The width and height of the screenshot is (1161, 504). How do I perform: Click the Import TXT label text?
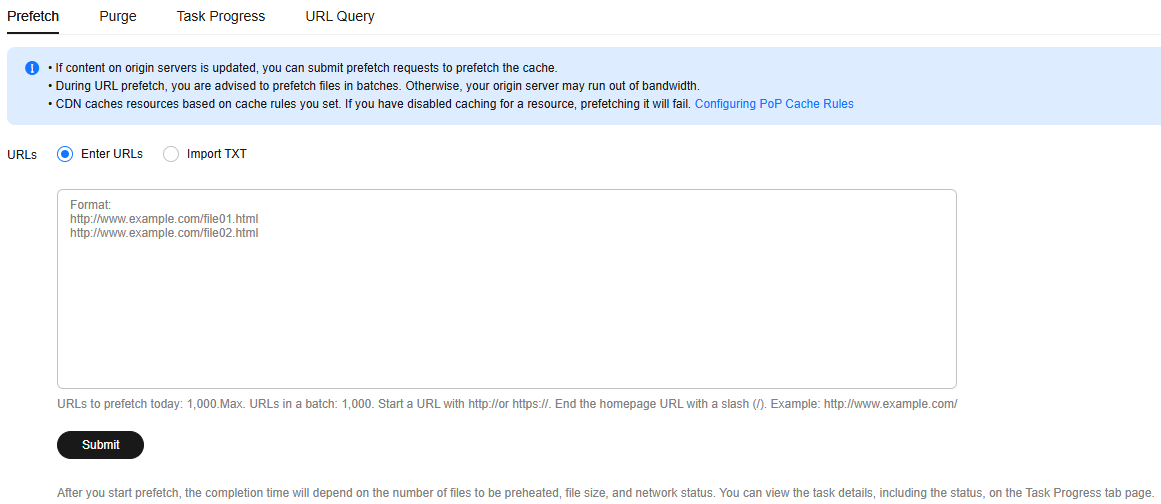[217, 154]
